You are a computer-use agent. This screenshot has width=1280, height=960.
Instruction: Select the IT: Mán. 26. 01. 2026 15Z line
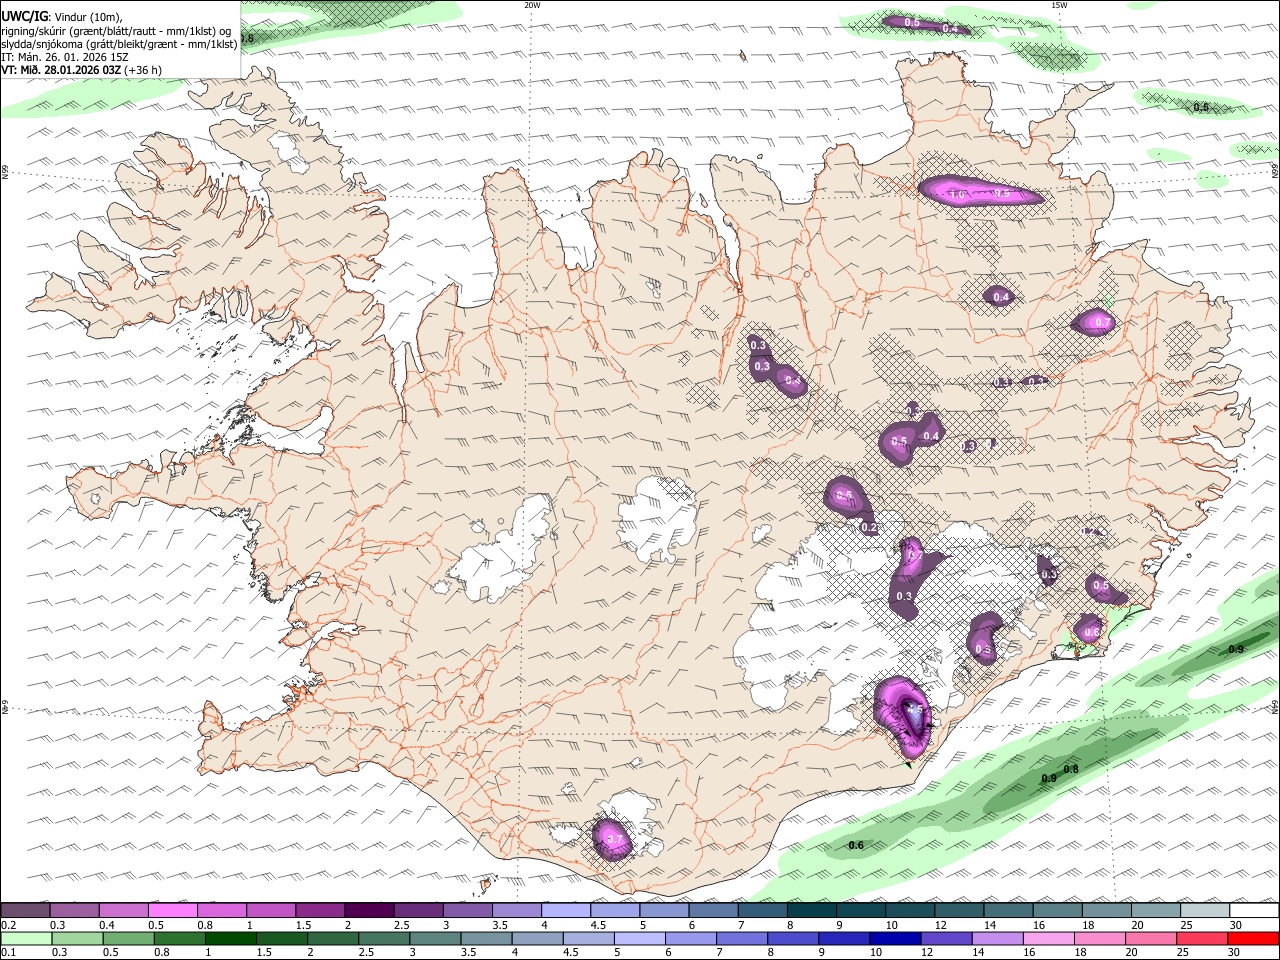pyautogui.click(x=66, y=57)
